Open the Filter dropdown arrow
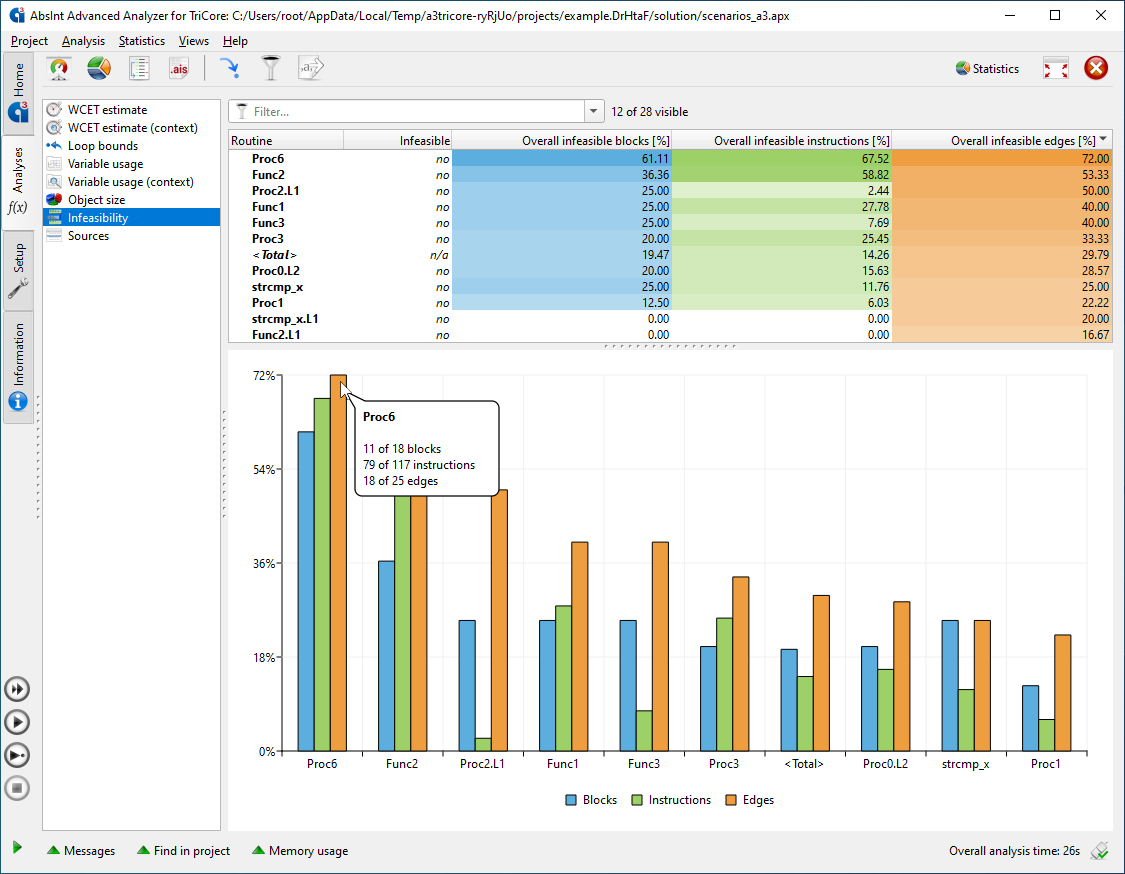 pos(593,111)
